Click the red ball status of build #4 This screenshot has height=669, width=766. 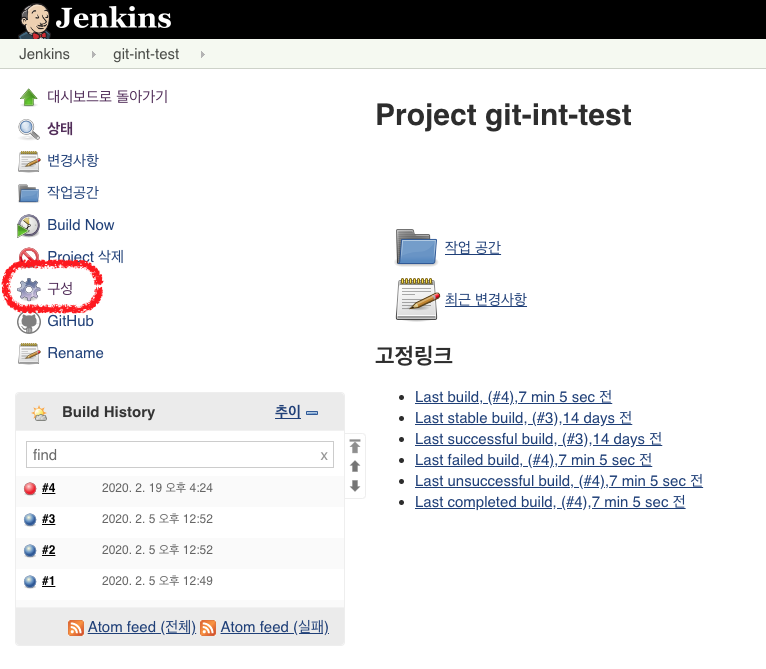(x=30, y=488)
